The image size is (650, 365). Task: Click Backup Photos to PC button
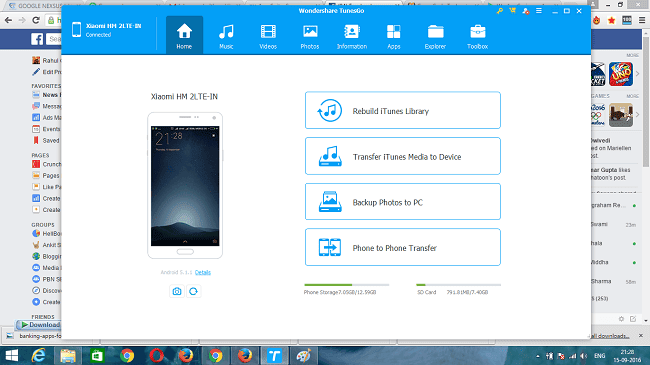[x=403, y=202]
